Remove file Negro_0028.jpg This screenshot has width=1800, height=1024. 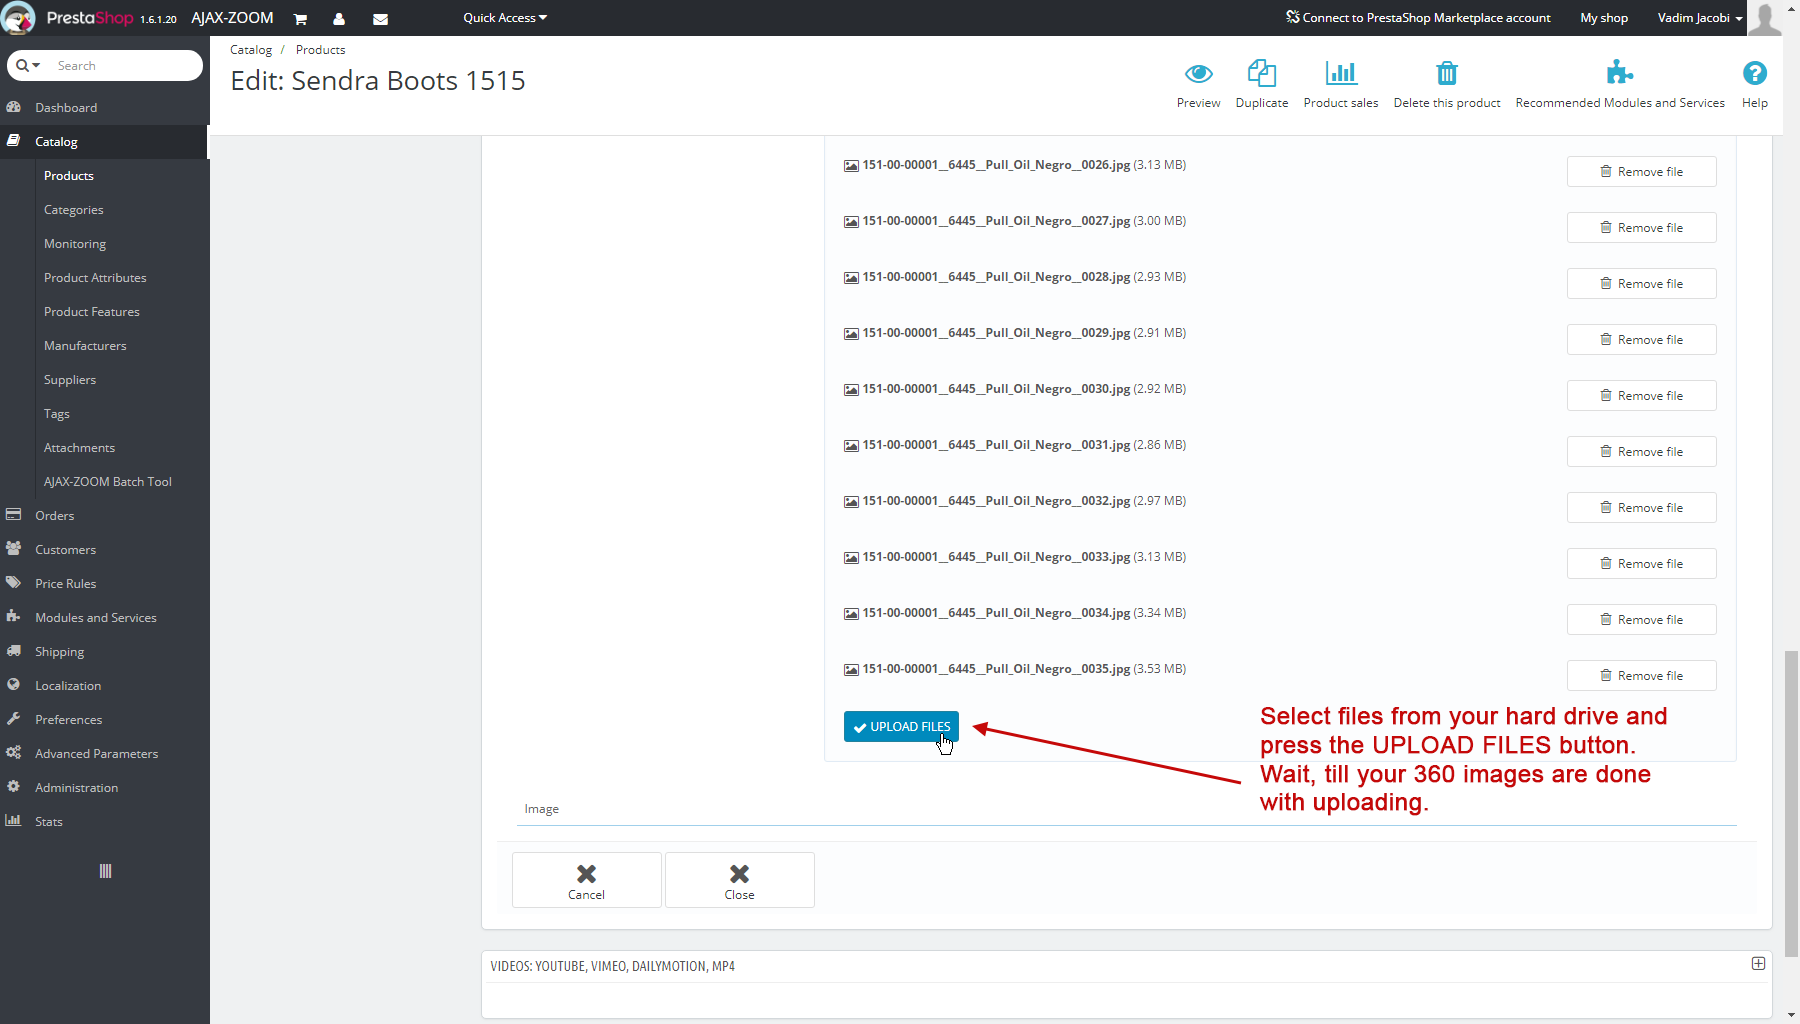pyautogui.click(x=1642, y=283)
